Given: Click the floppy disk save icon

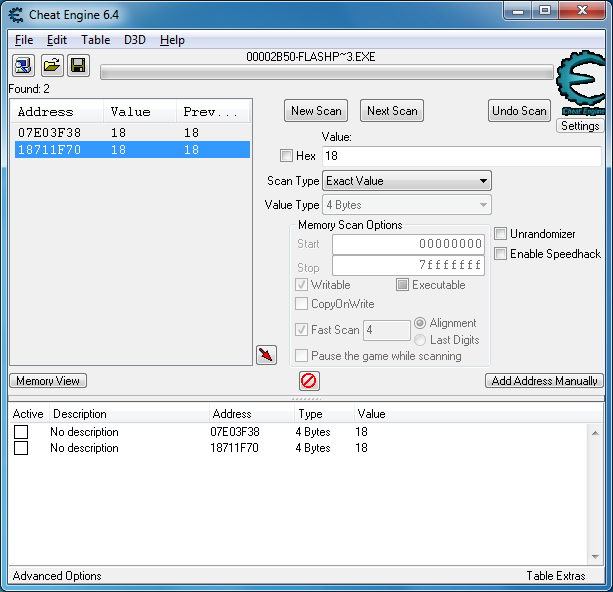Looking at the screenshot, I should click(x=78, y=65).
